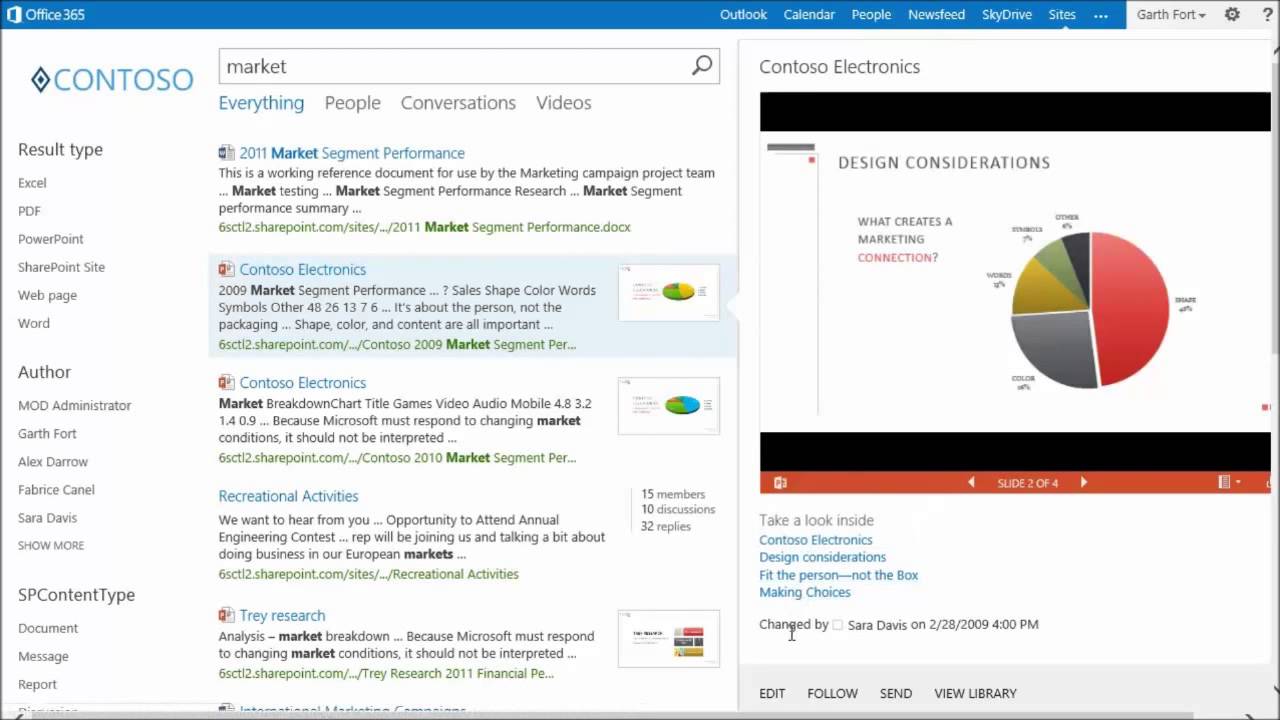The height and width of the screenshot is (720, 1280).
Task: Switch to Conversations results tab
Action: point(458,103)
